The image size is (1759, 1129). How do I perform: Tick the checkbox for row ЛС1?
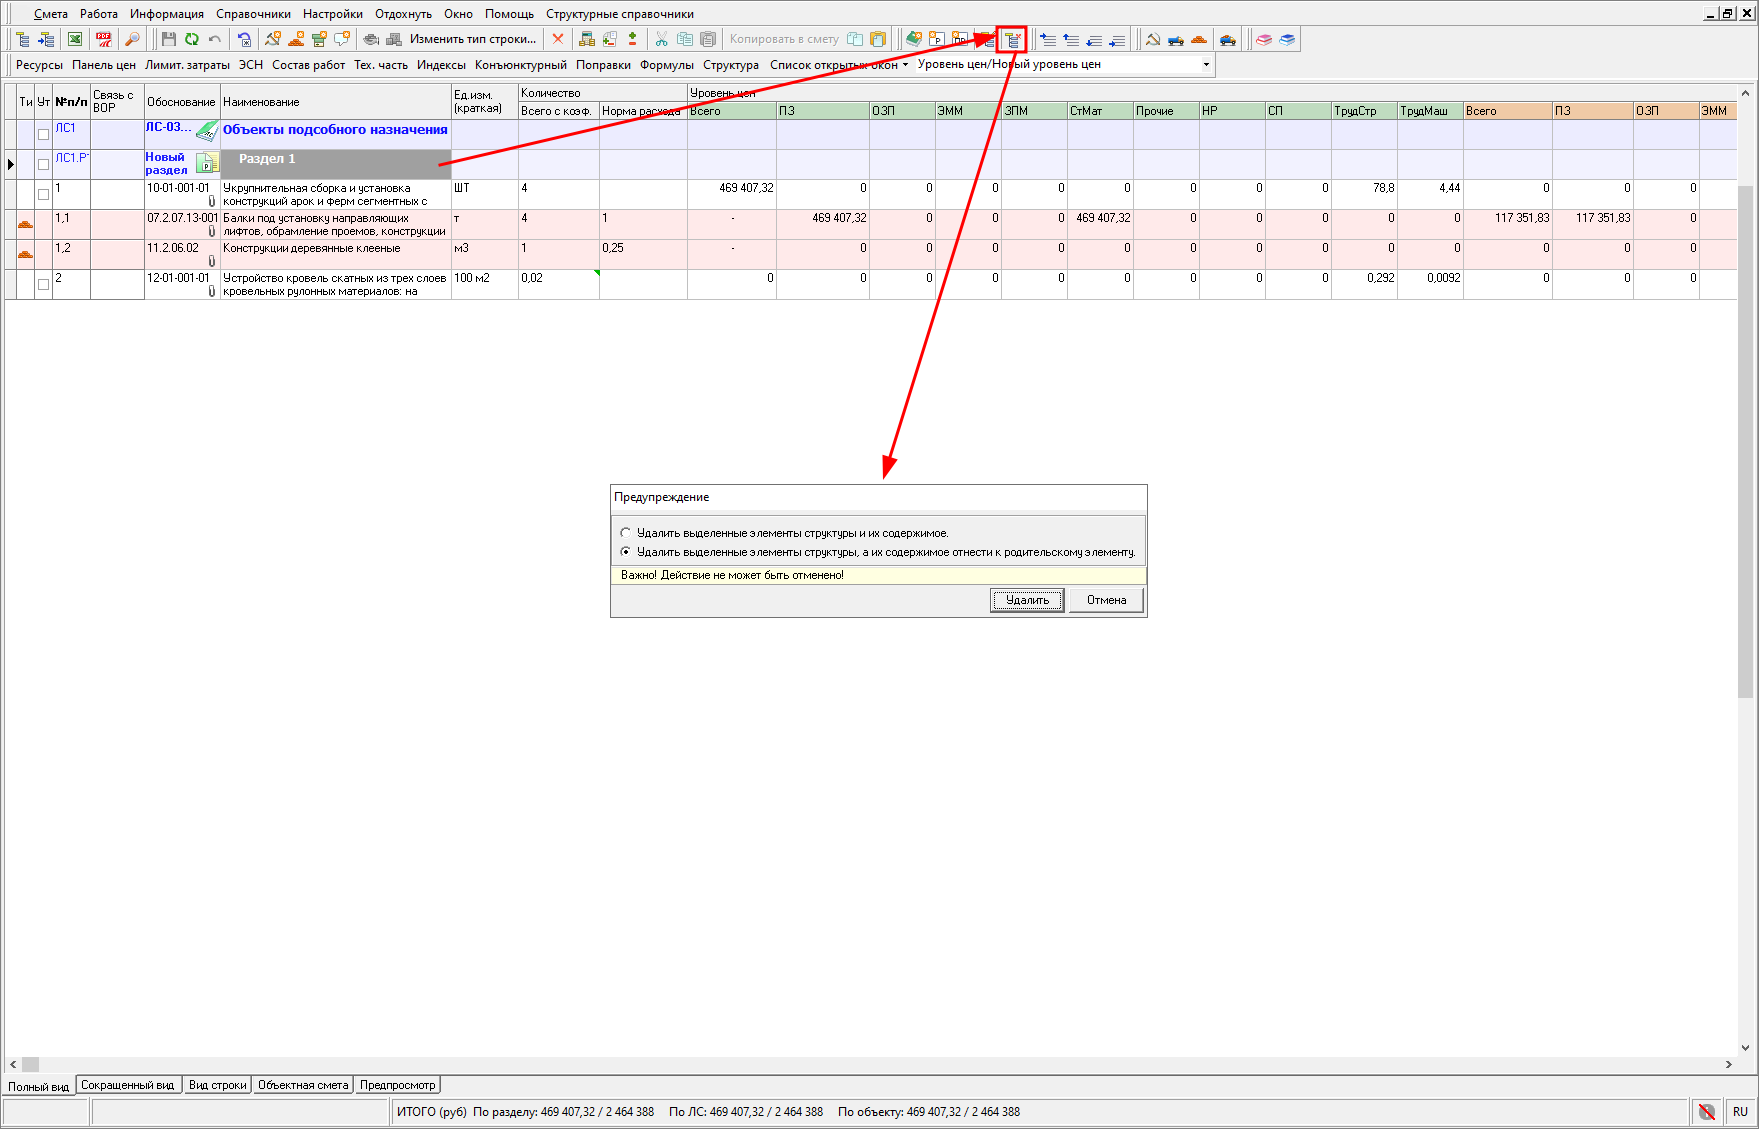[43, 134]
